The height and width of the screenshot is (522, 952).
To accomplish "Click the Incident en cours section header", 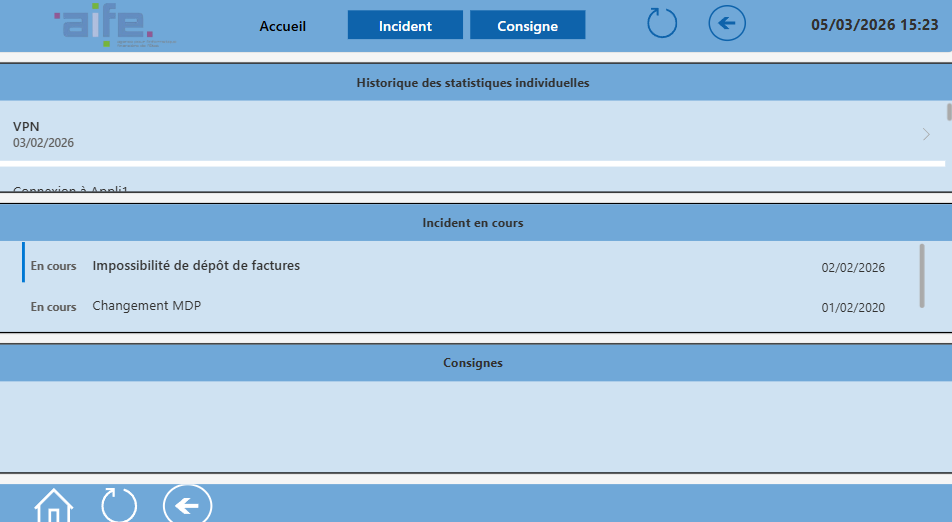I will point(472,223).
